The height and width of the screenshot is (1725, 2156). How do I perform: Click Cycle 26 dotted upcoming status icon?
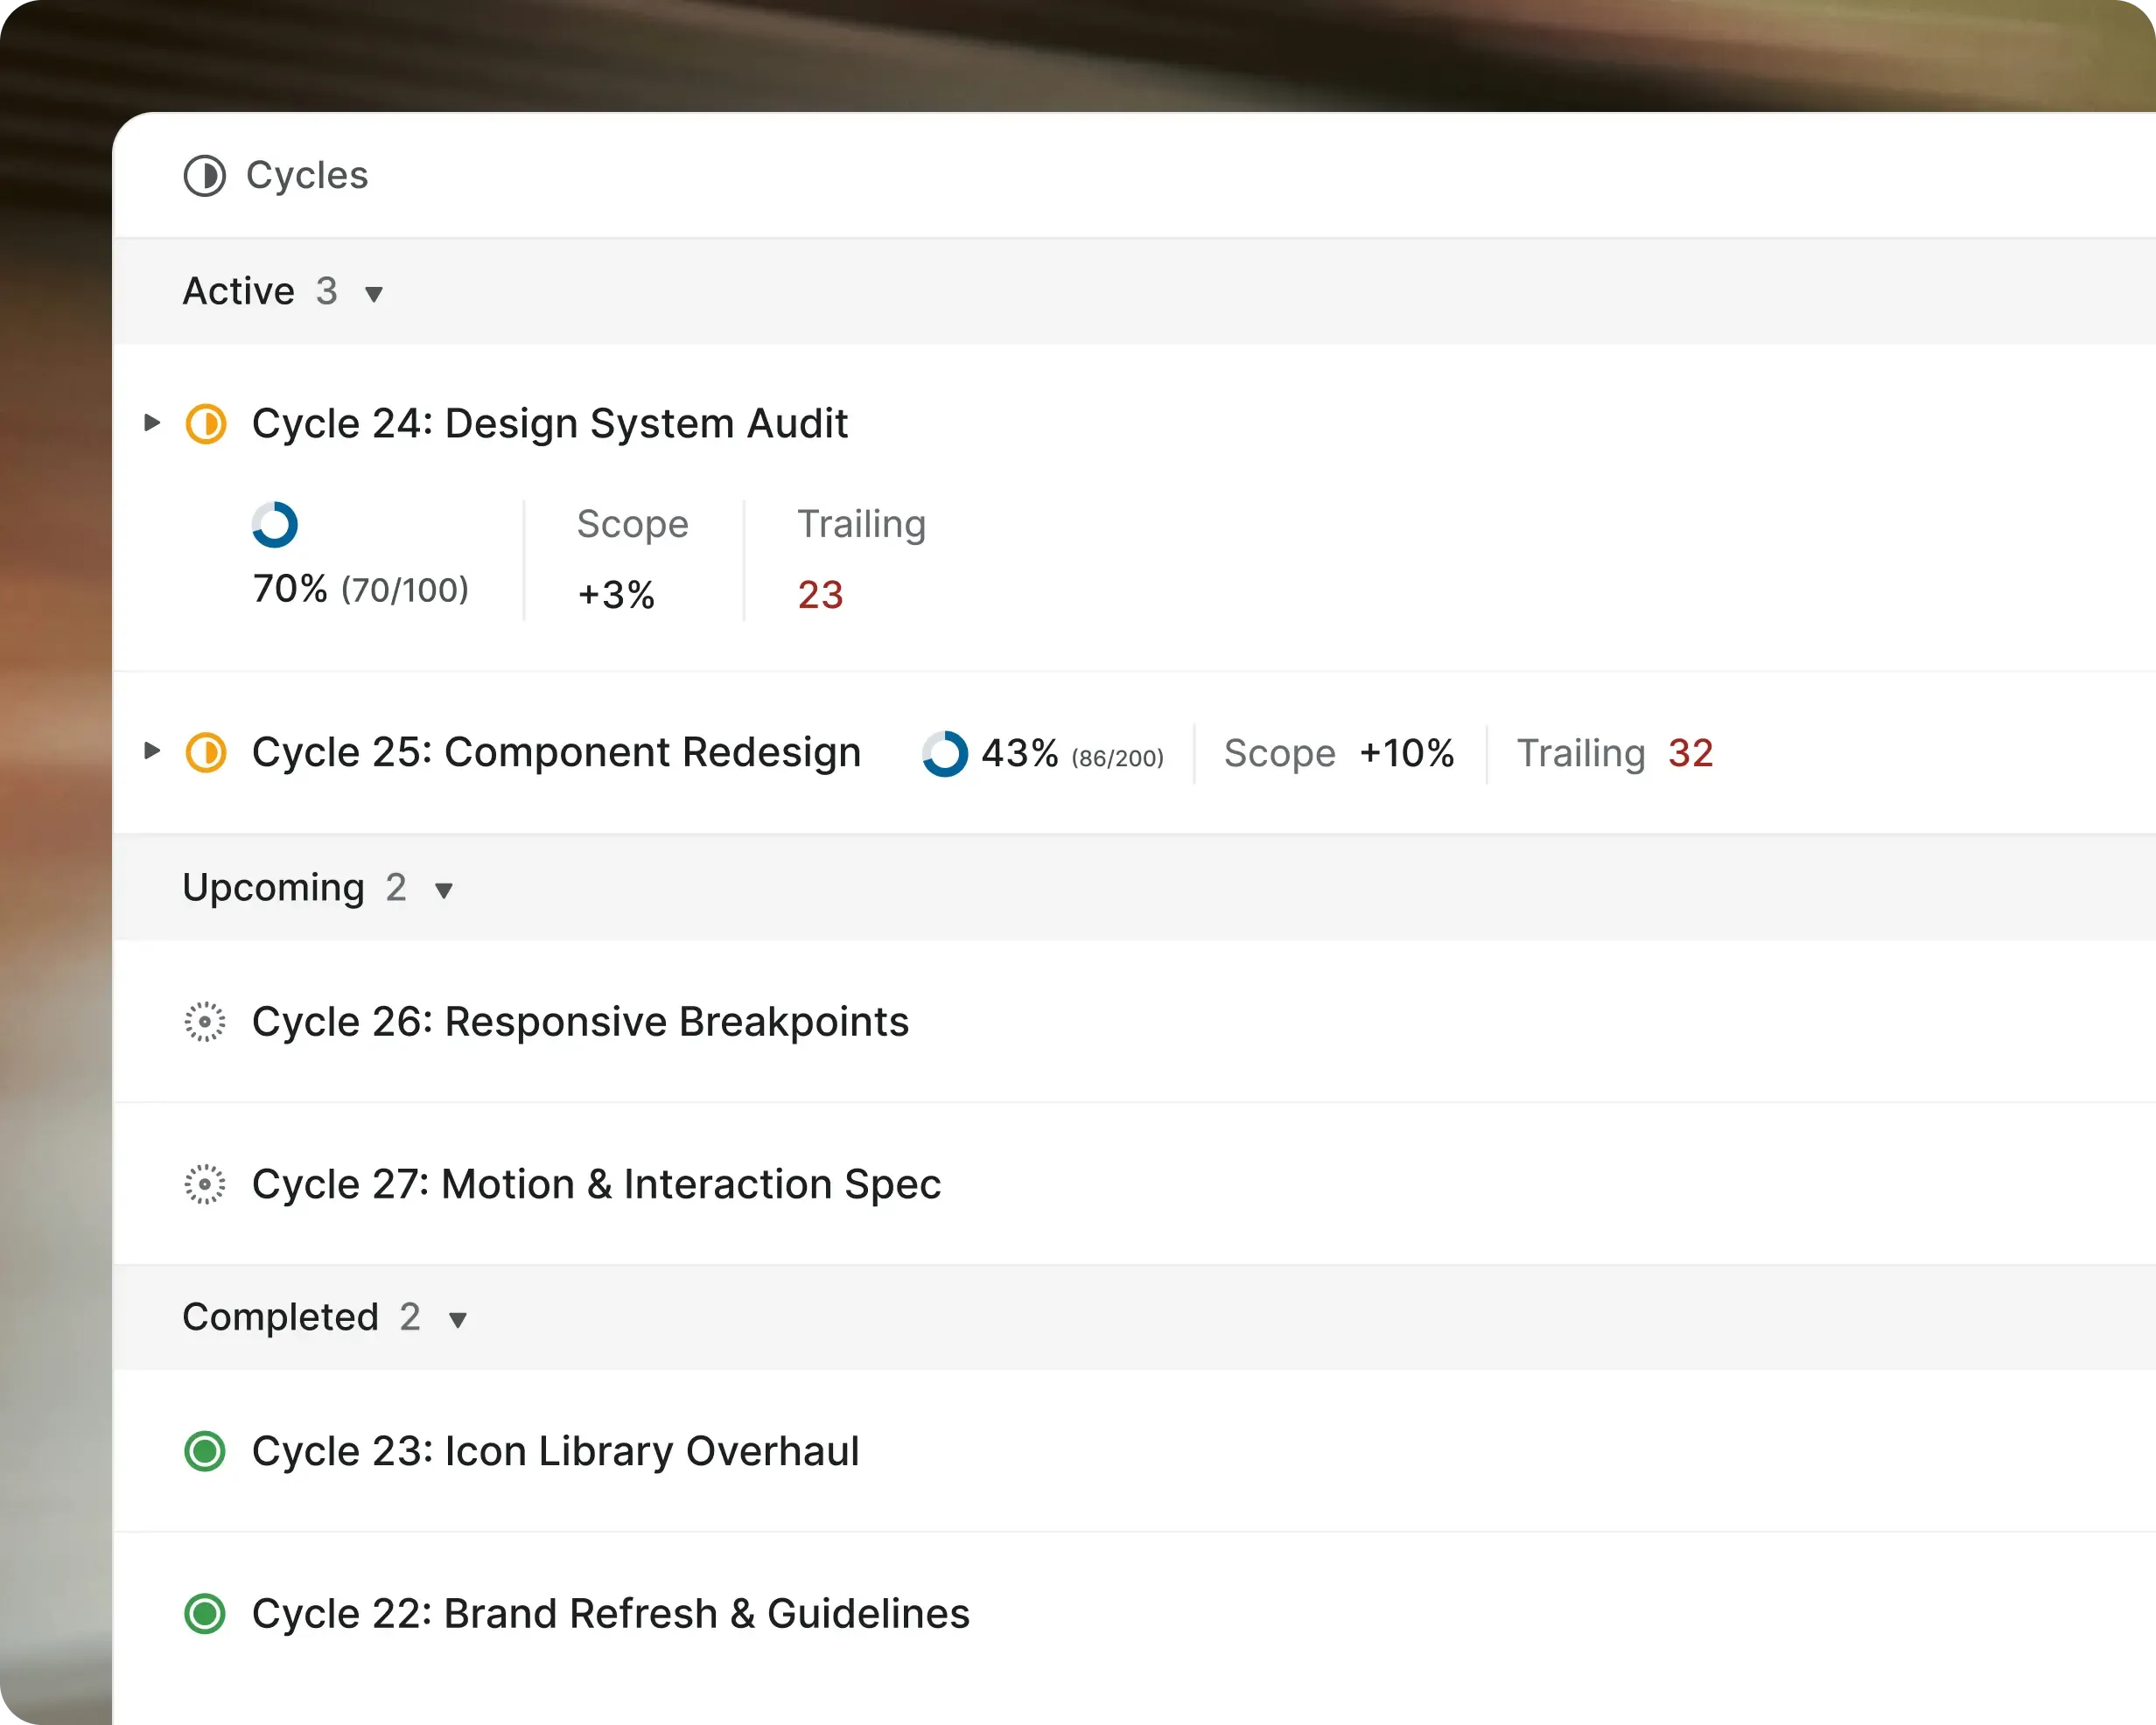(205, 1022)
